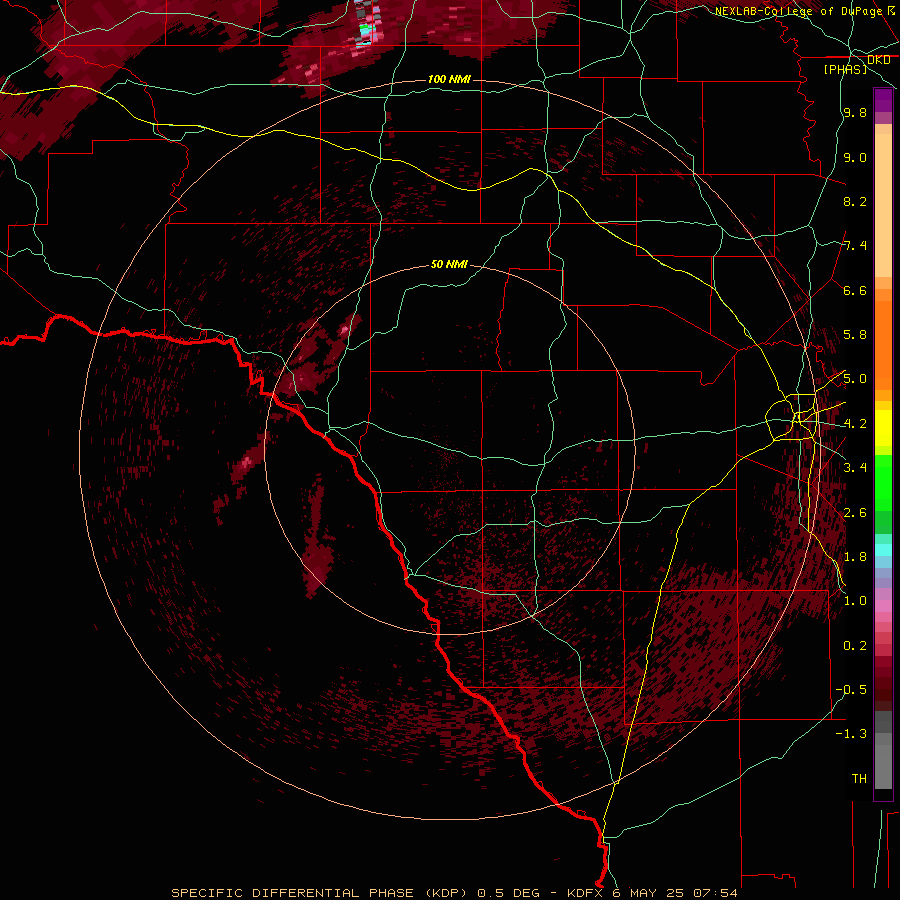Click the 0.2 legend value
This screenshot has height=900, width=900.
click(855, 646)
